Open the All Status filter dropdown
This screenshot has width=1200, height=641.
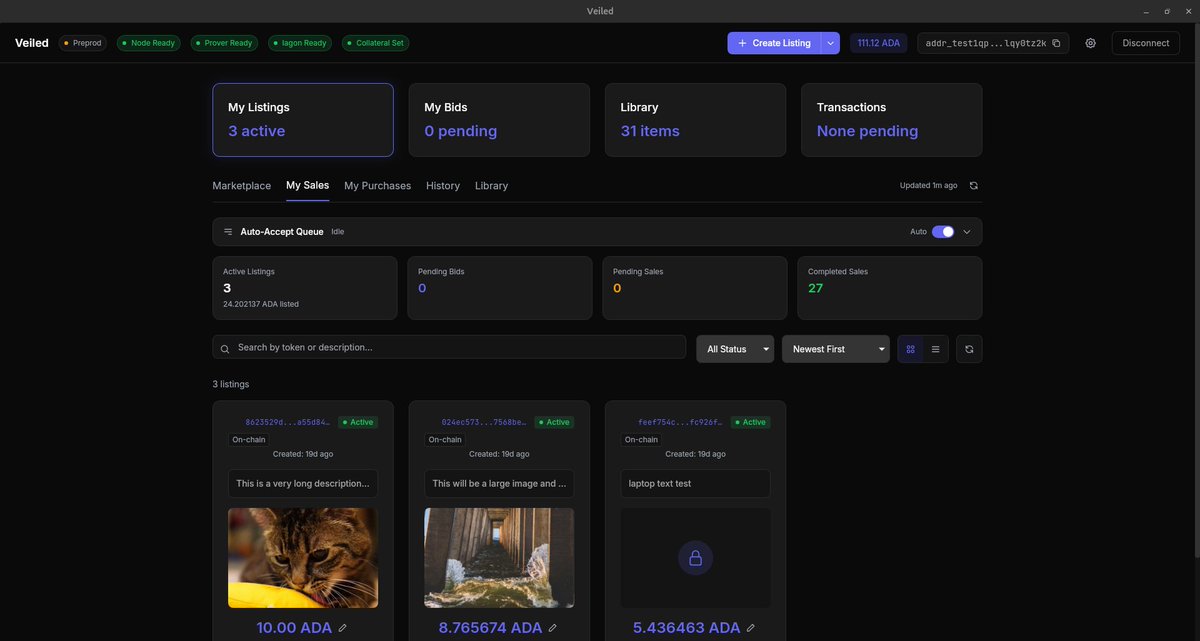tap(735, 349)
